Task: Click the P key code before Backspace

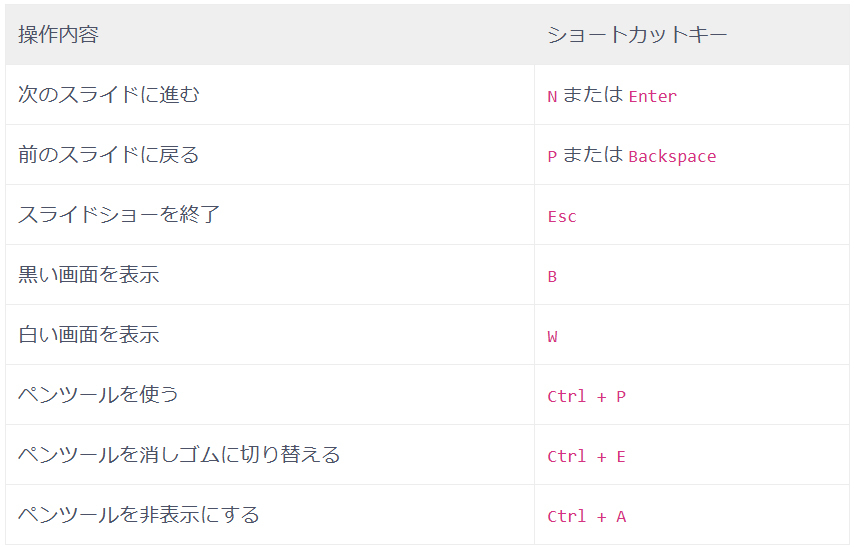Action: 552,156
